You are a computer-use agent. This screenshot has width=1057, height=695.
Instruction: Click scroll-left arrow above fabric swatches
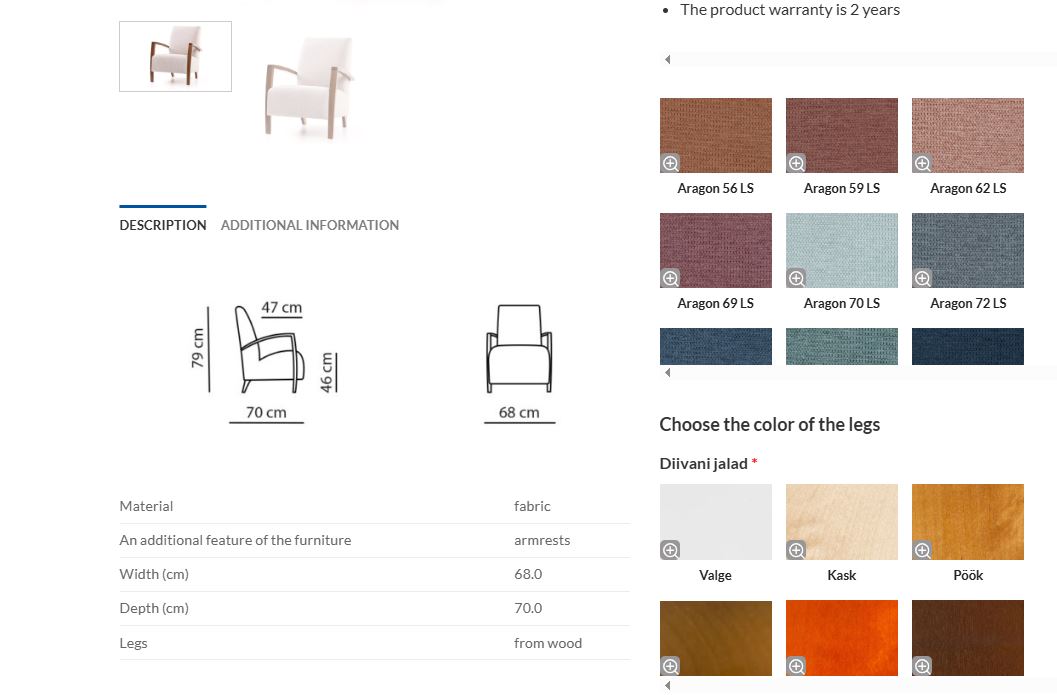tap(667, 60)
